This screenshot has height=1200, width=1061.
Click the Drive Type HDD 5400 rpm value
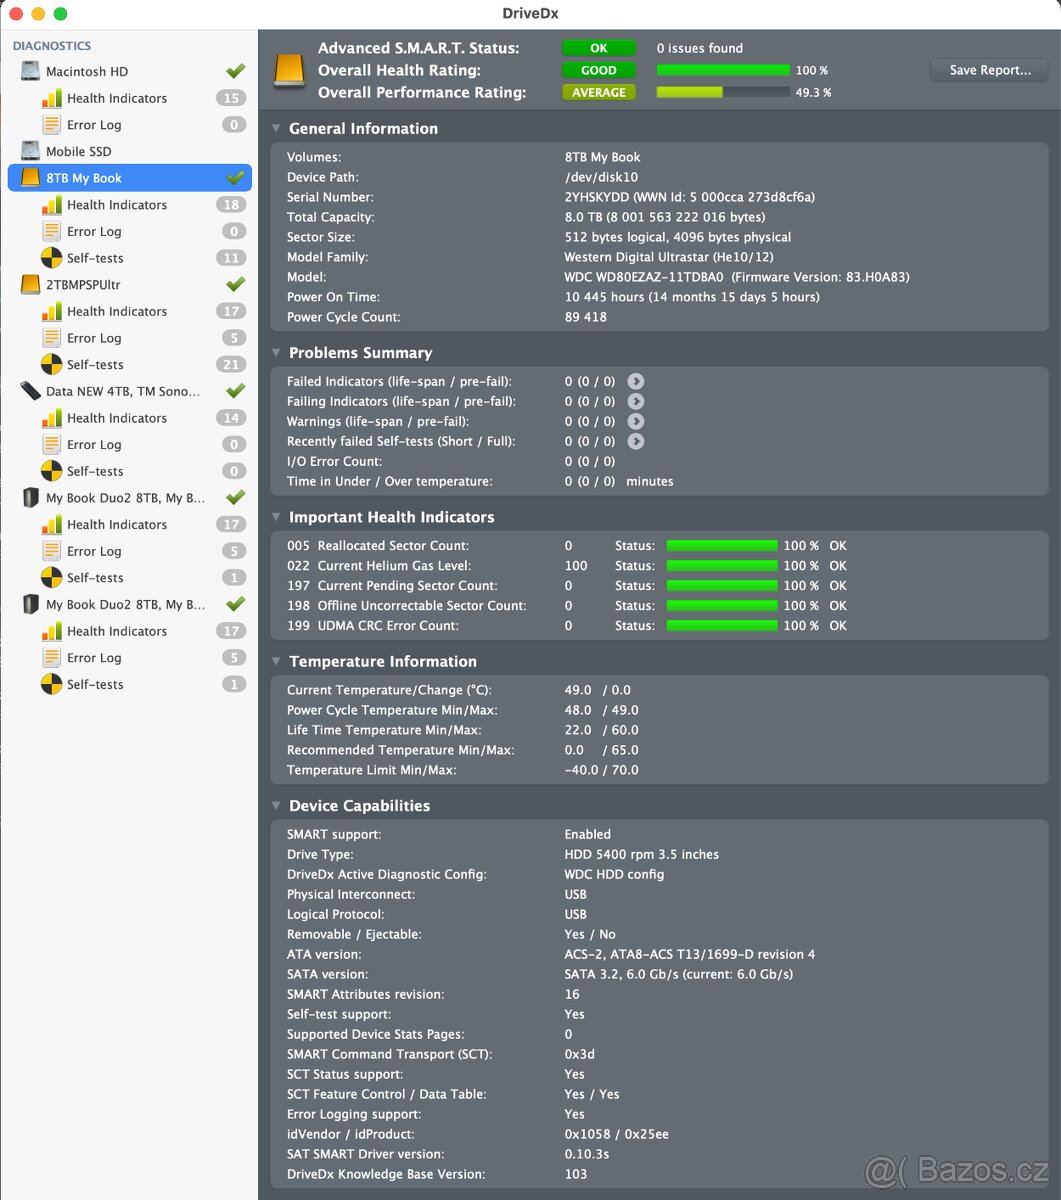click(641, 854)
